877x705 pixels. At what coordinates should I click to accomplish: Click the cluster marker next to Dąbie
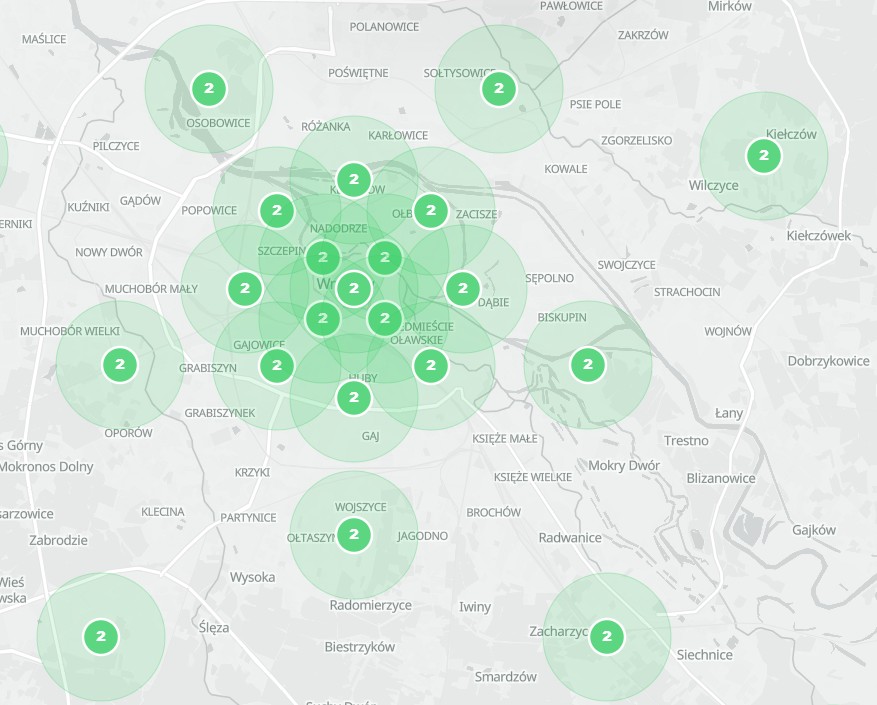tap(461, 289)
